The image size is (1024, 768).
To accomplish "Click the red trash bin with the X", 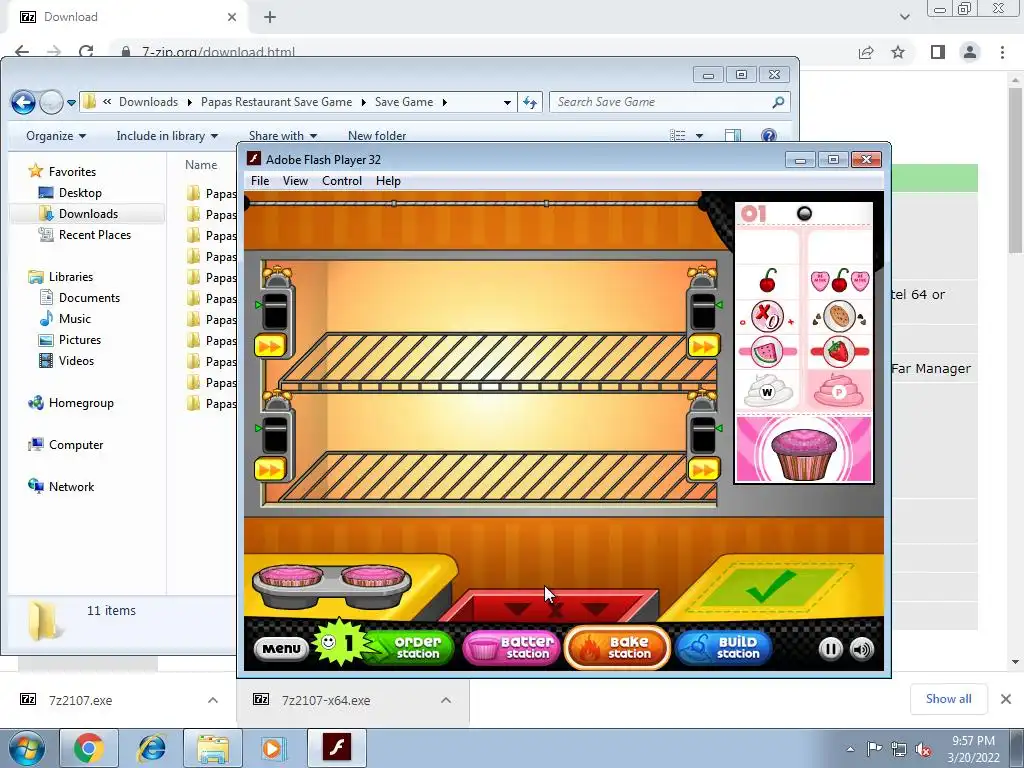I will (555, 605).
